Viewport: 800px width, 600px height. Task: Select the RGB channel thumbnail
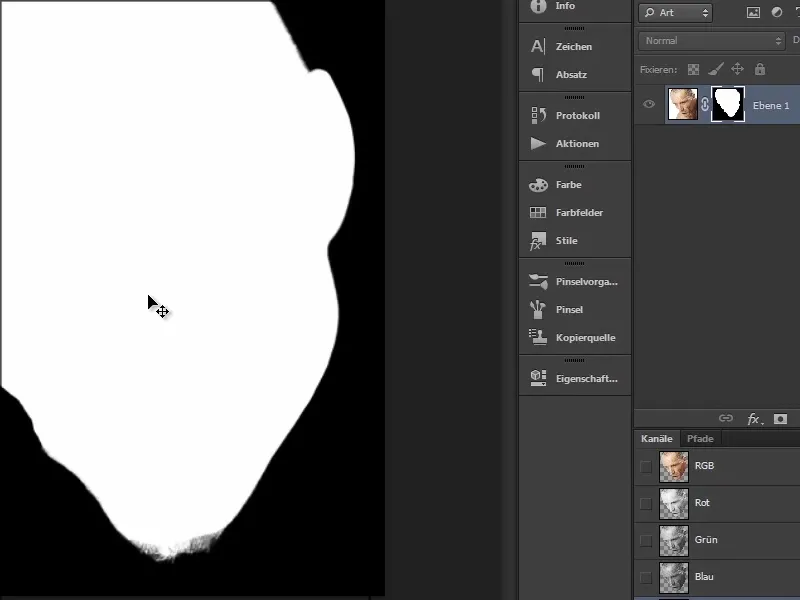[674, 466]
